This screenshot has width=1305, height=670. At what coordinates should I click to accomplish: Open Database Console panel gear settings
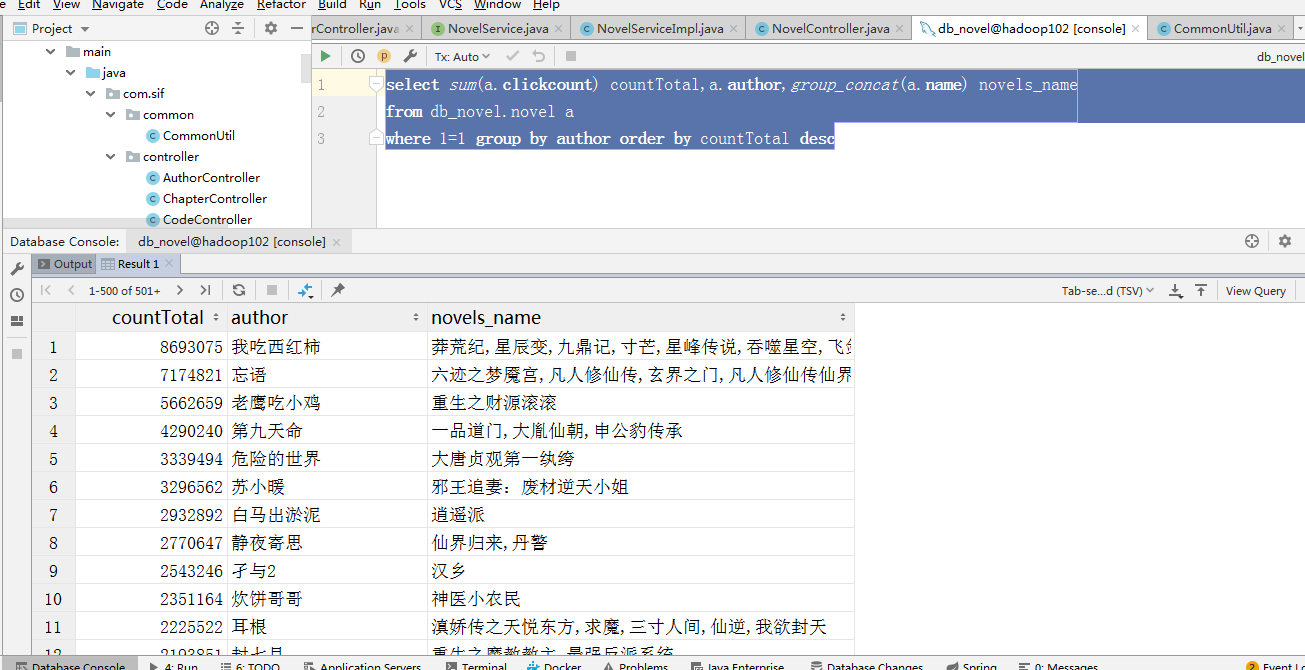point(1285,241)
